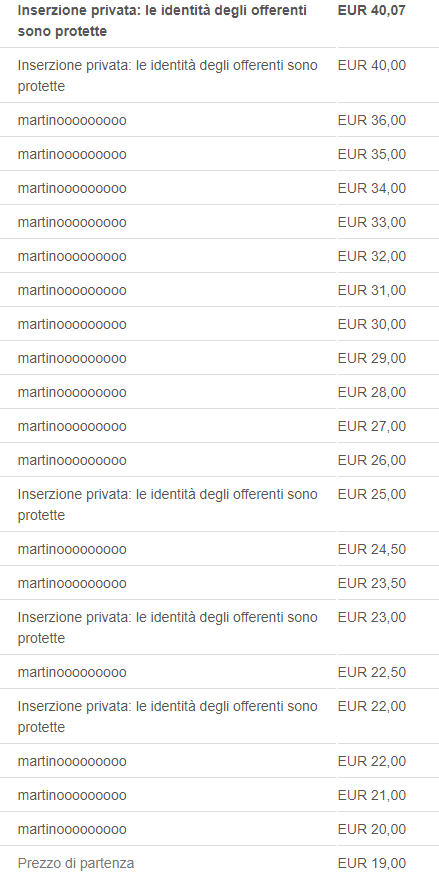Image resolution: width=439 pixels, height=876 pixels.
Task: Click the Prezzo di partenza label
Action: point(75,863)
